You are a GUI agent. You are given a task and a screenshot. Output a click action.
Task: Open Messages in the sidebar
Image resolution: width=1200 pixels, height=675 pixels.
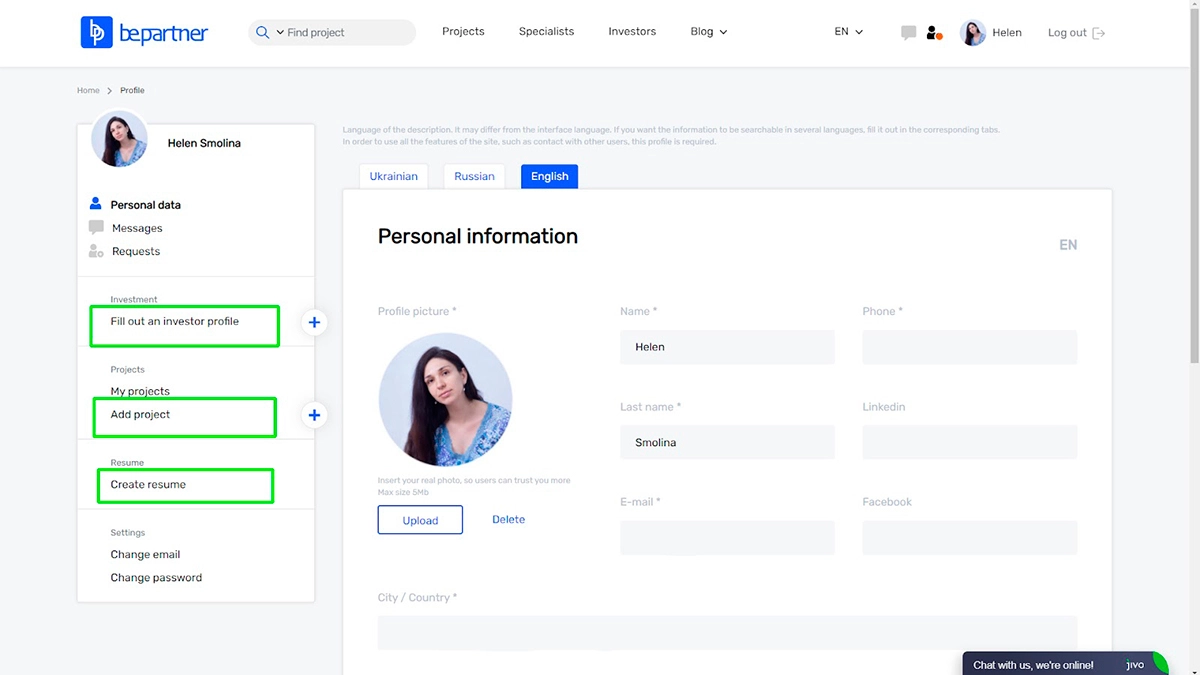pyautogui.click(x=137, y=228)
